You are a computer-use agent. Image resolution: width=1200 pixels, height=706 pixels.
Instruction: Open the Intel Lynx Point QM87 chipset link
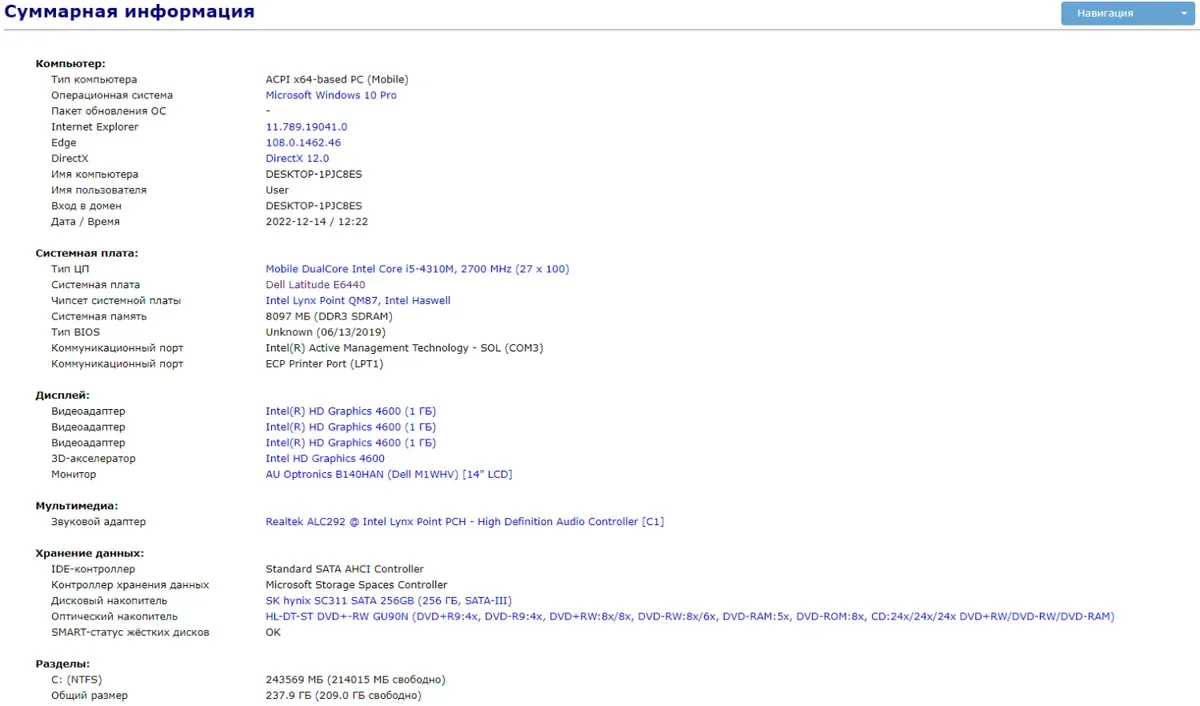357,300
